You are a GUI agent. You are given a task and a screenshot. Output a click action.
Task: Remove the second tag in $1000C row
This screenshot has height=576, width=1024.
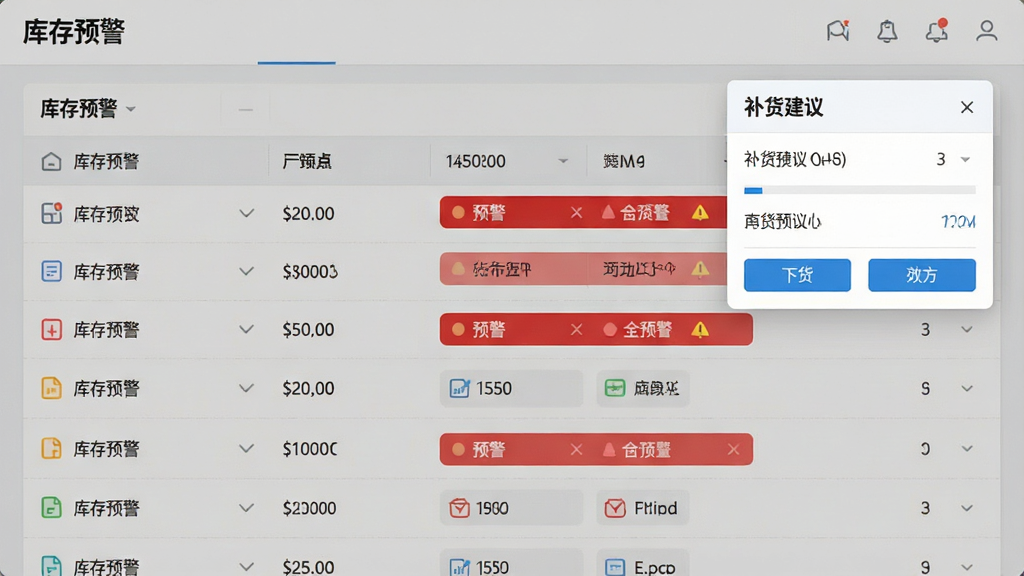pos(733,449)
